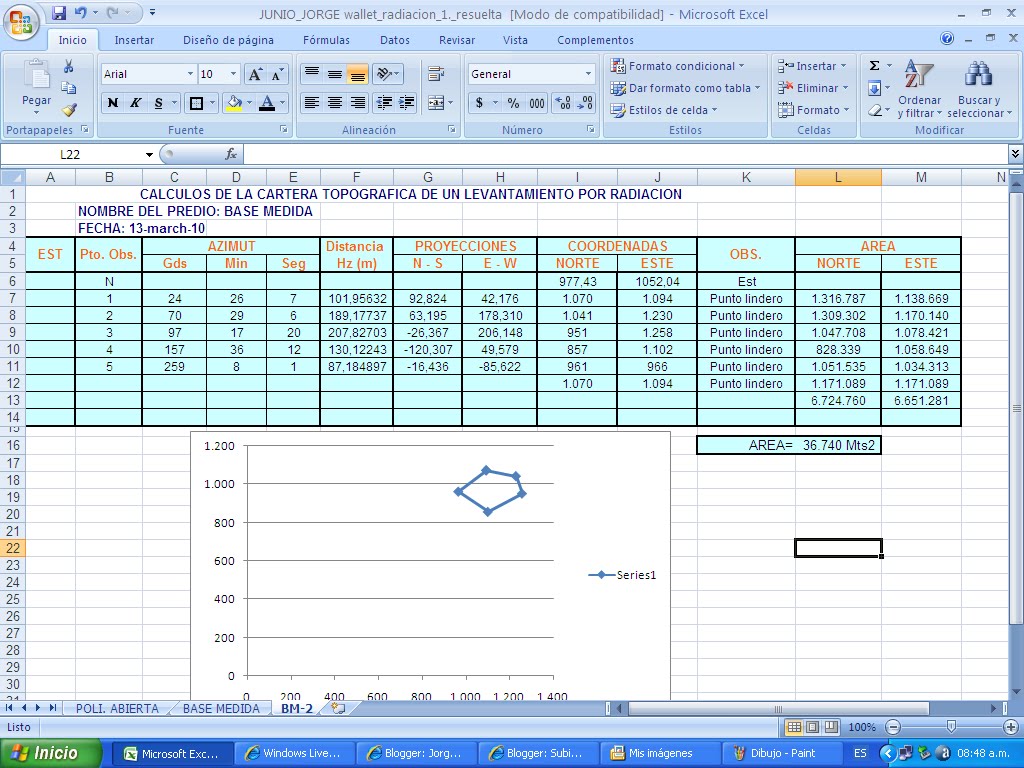Switch to the Insertar tab
This screenshot has height=768, width=1024.
134,40
